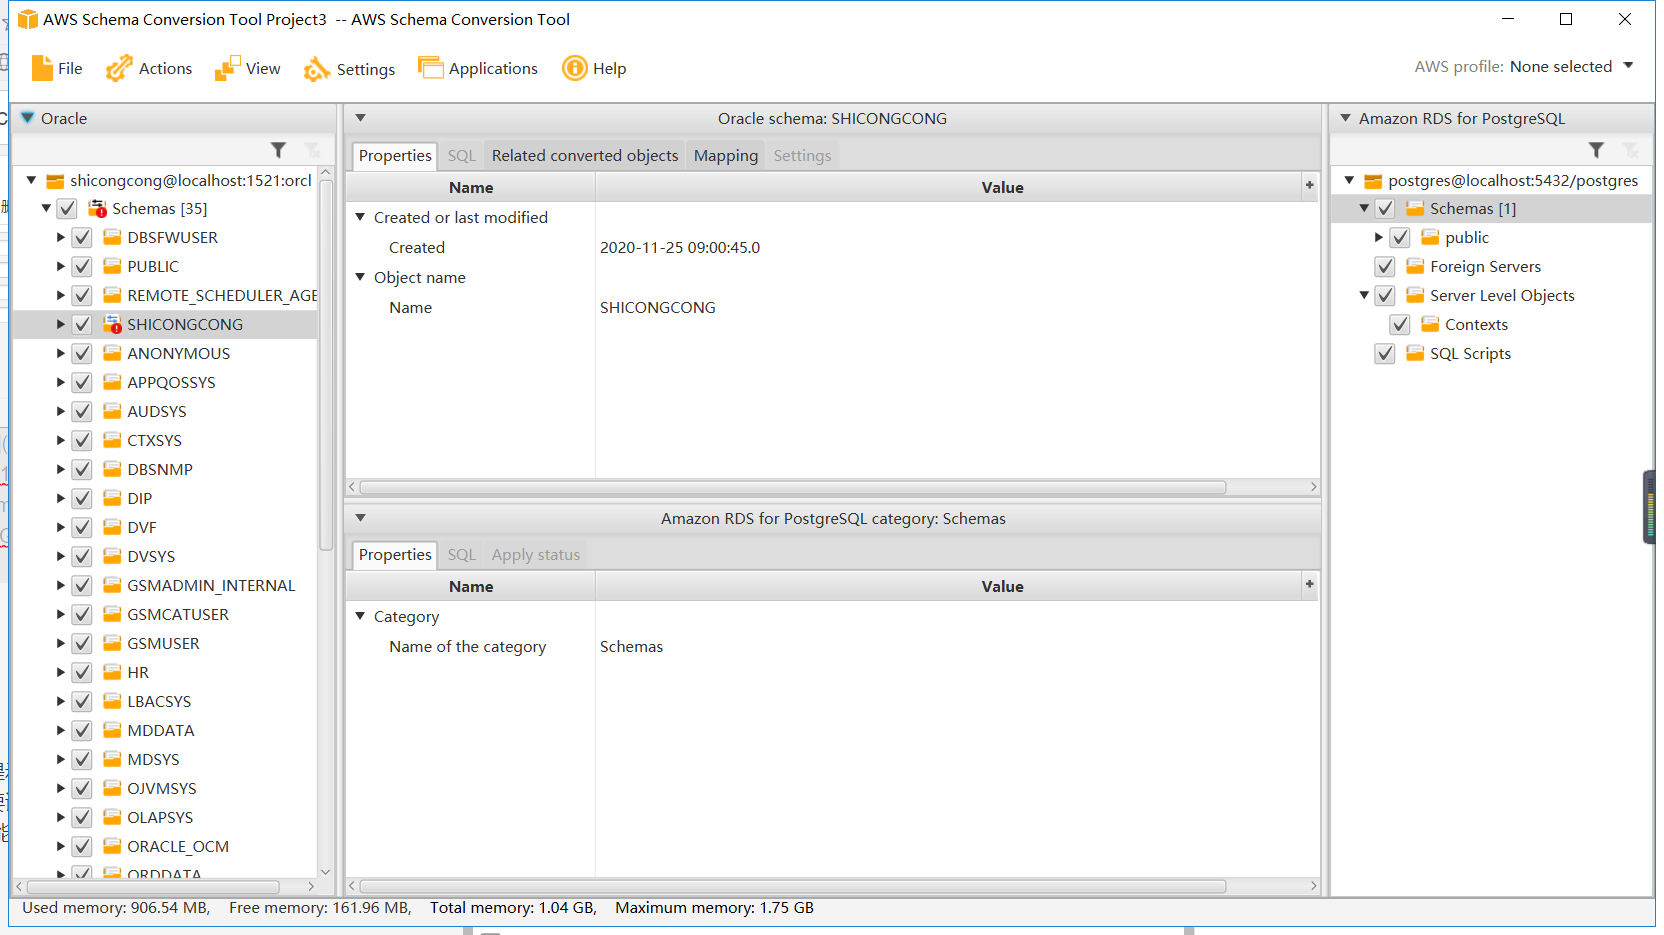
Task: Collapse the Object name property group
Action: 360,277
